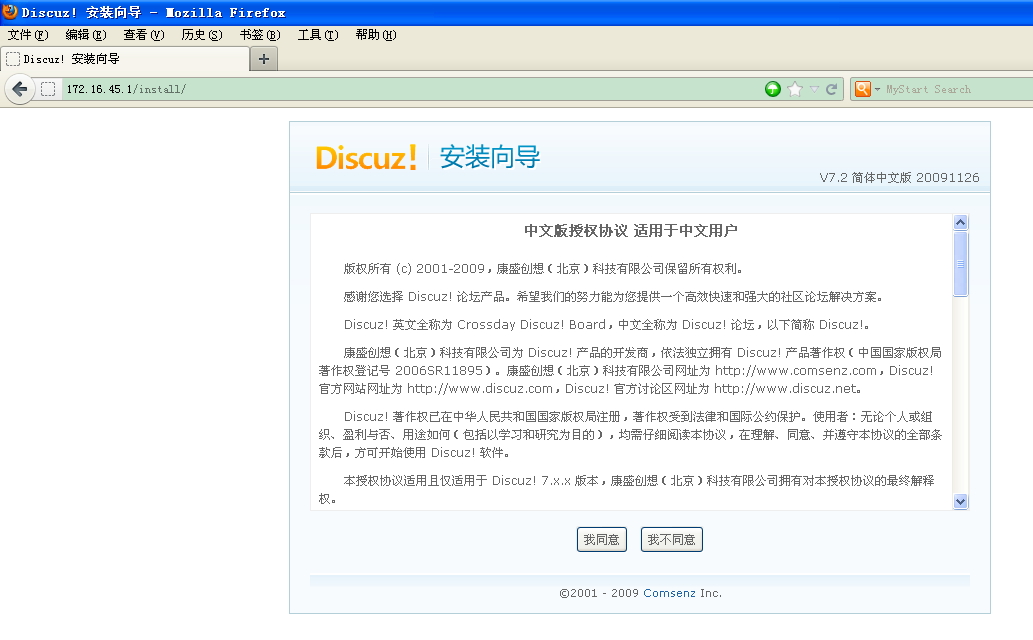Image resolution: width=1033 pixels, height=640 pixels.
Task: Open the 历史(S) menu
Action: click(x=202, y=35)
